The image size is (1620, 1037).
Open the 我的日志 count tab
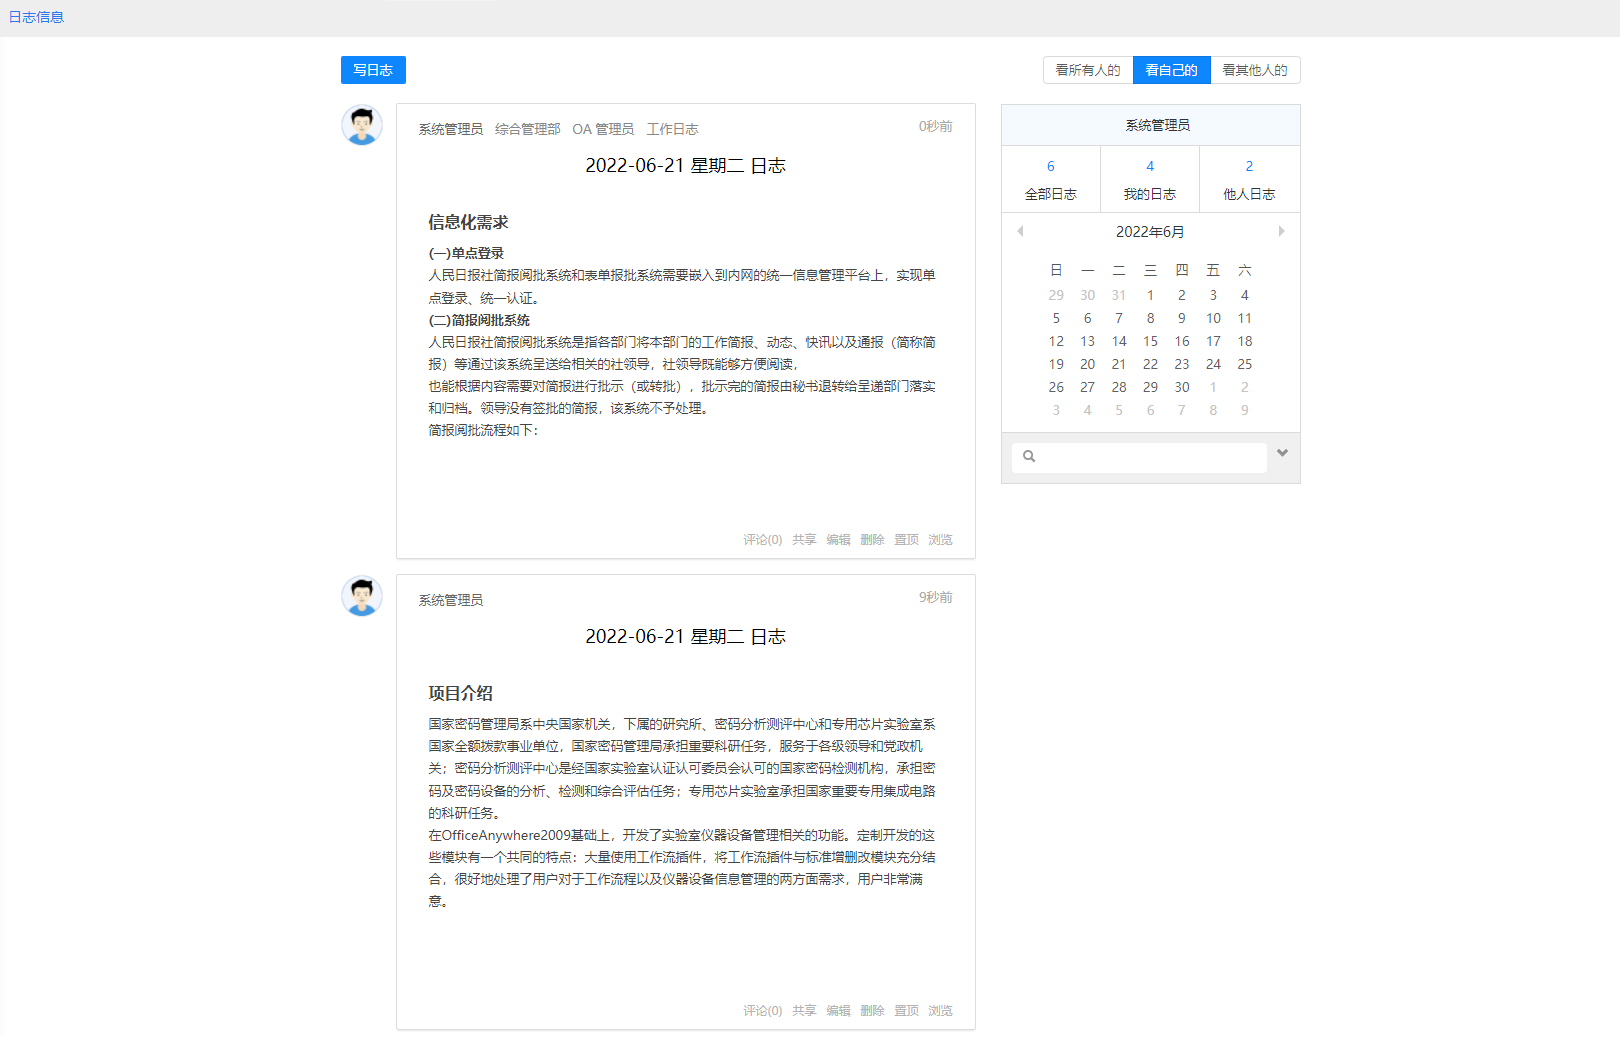pos(1150,180)
